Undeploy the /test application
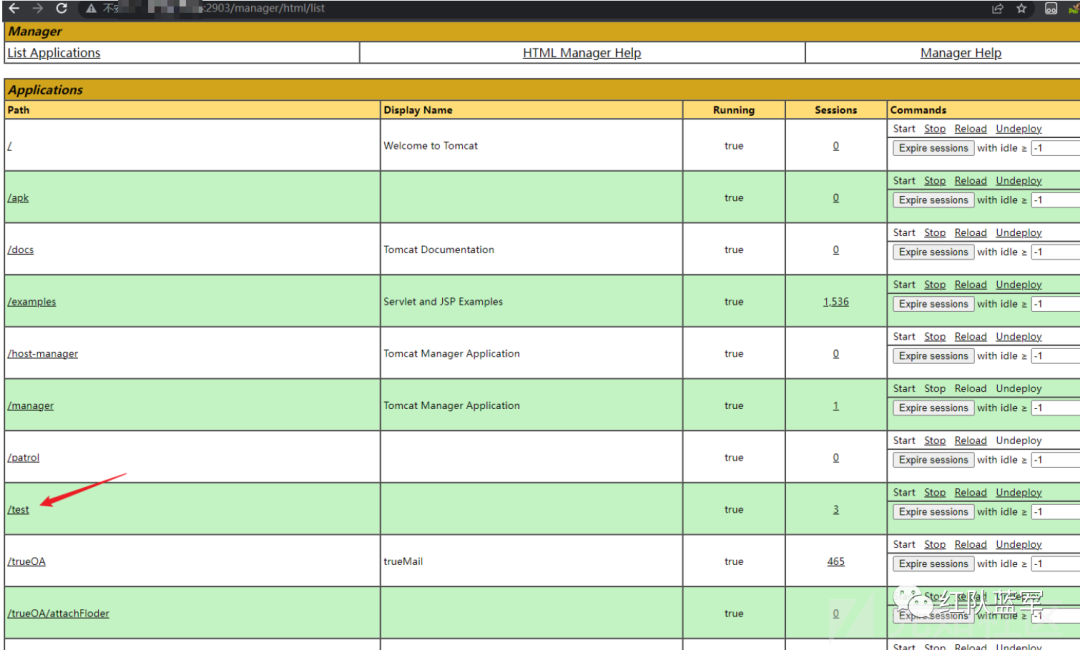Viewport: 1080px width, 650px height. click(1019, 492)
